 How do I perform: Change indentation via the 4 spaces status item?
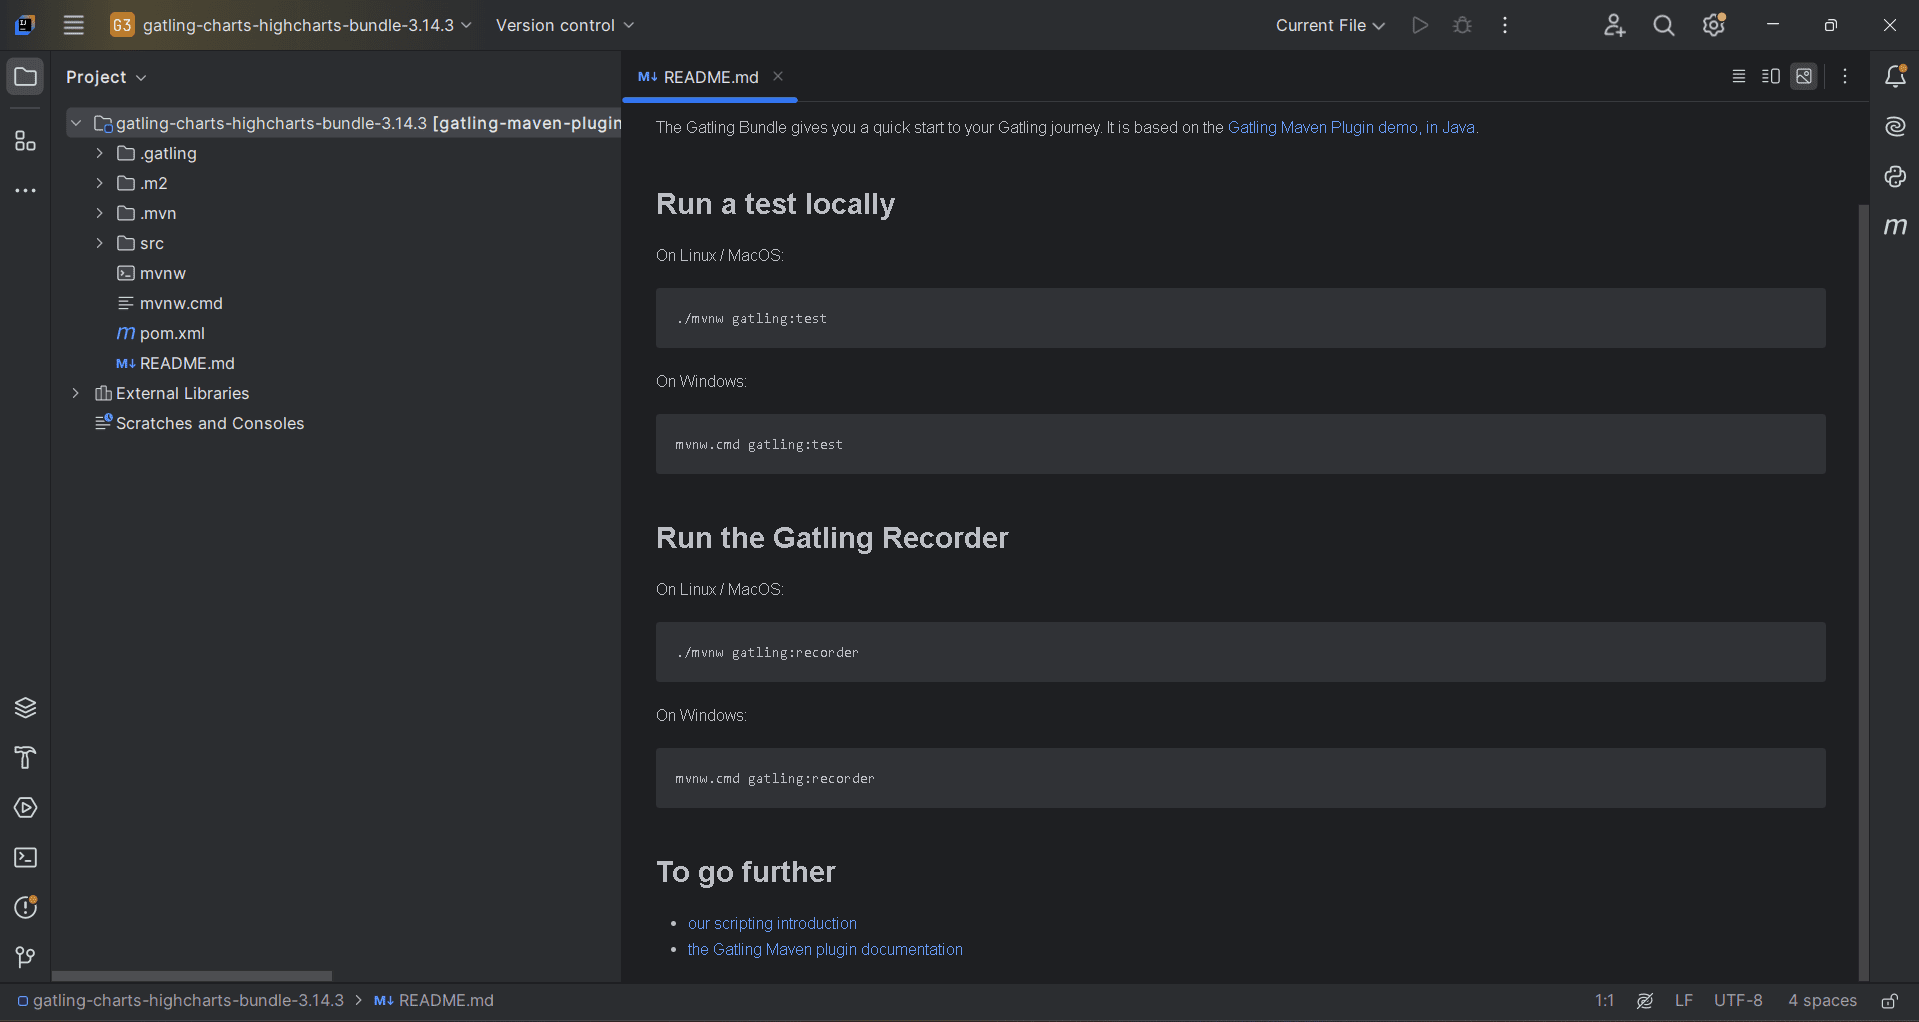point(1822,1000)
